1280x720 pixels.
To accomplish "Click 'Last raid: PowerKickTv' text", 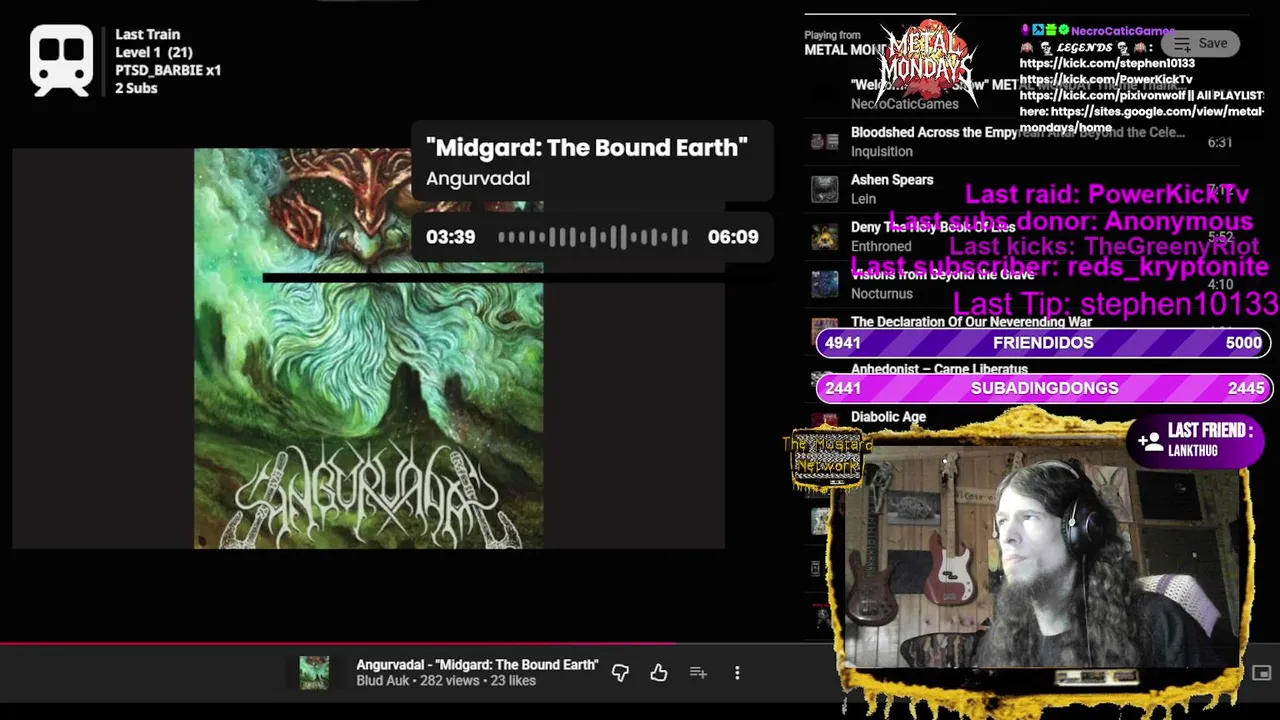I will 1107,194.
